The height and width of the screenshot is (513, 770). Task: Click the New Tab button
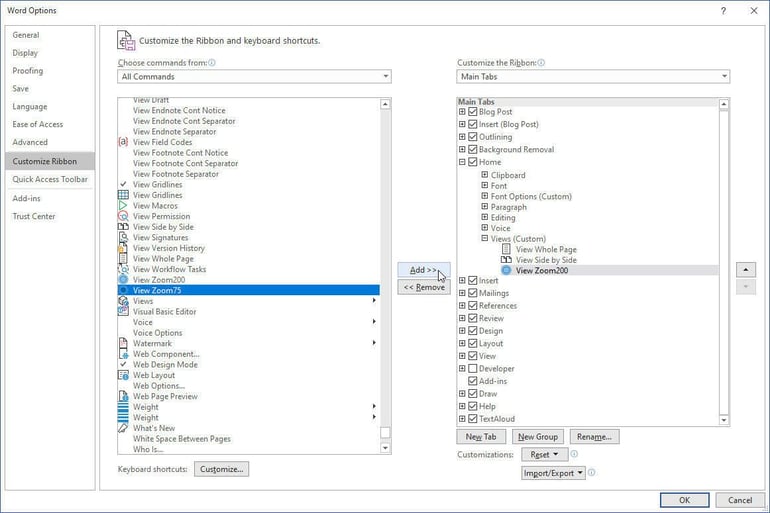pos(481,436)
